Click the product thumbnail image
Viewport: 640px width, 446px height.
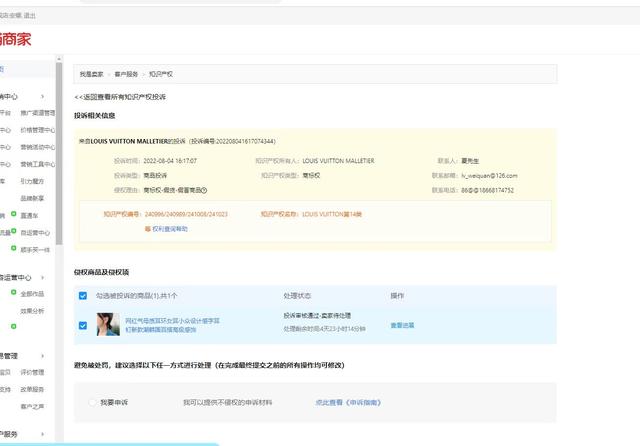point(108,324)
